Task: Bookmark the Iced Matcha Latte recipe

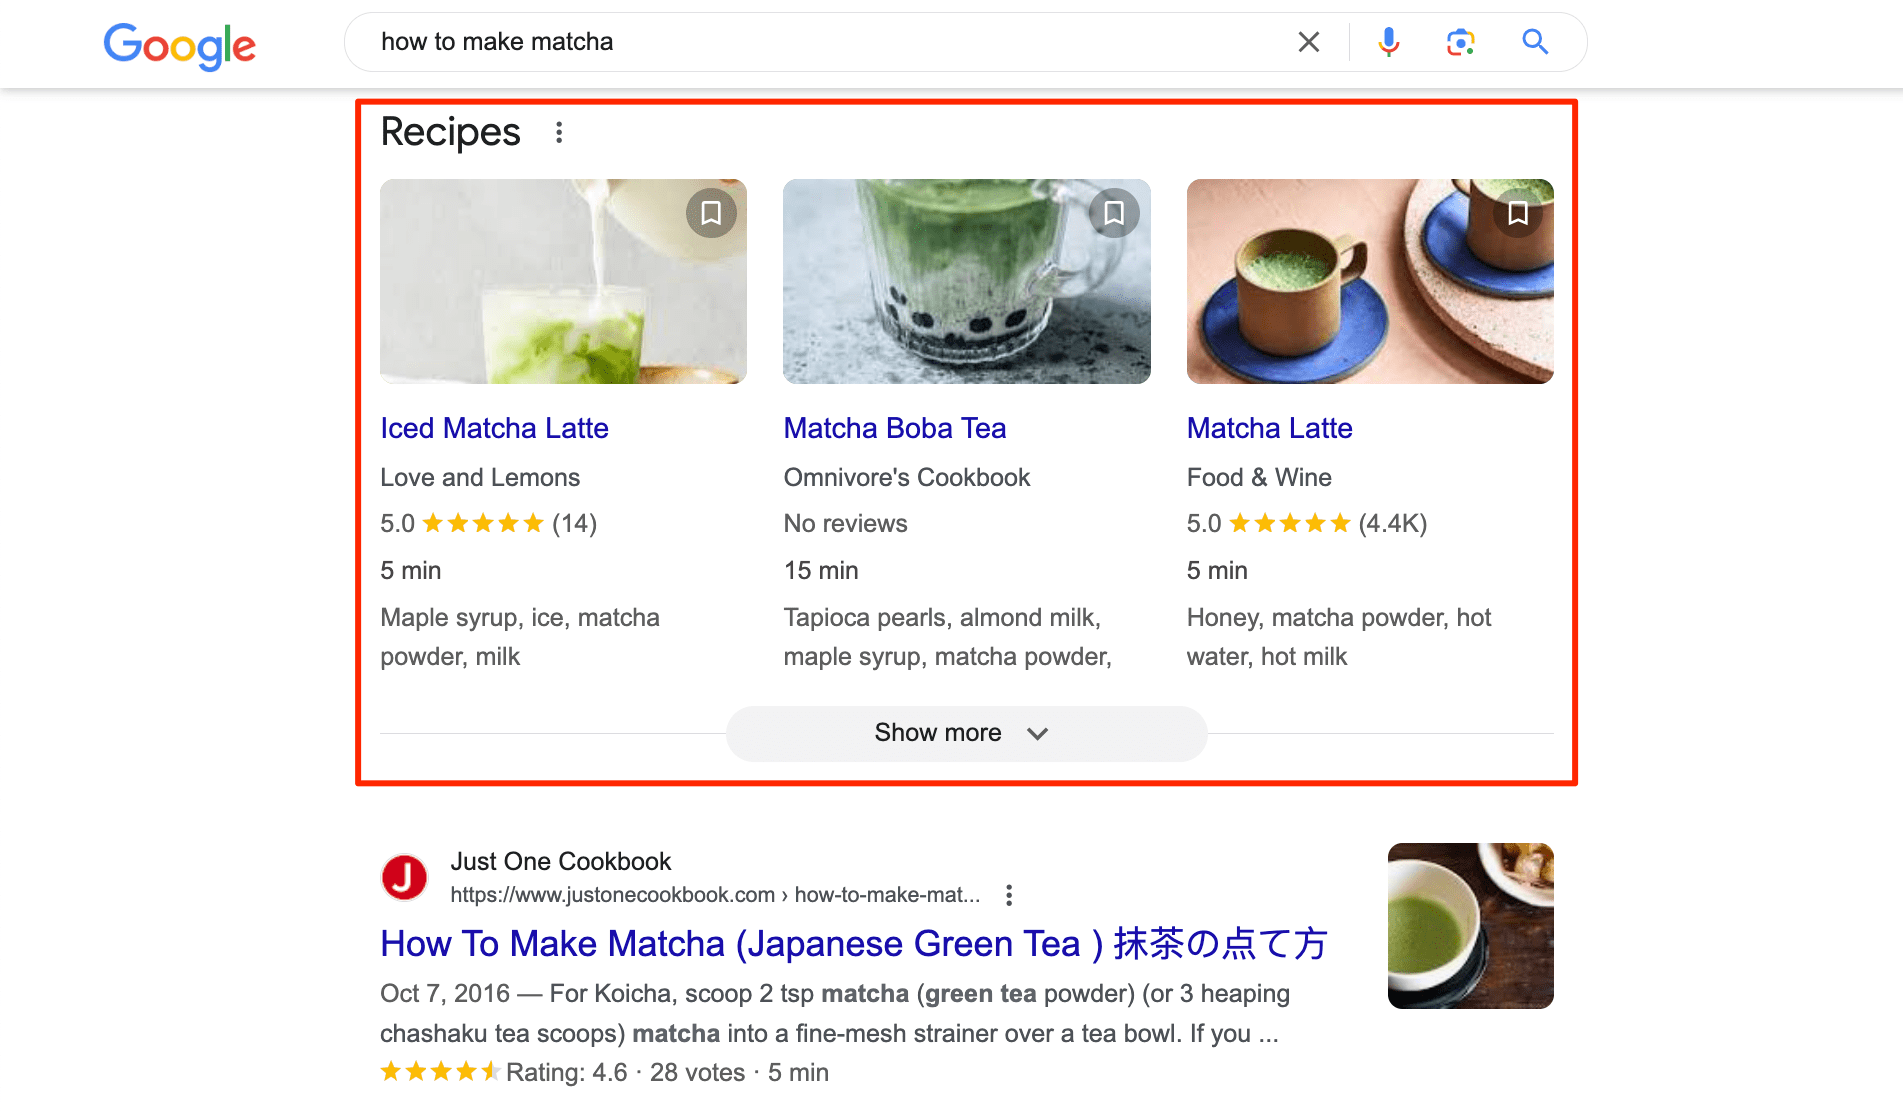Action: point(711,213)
